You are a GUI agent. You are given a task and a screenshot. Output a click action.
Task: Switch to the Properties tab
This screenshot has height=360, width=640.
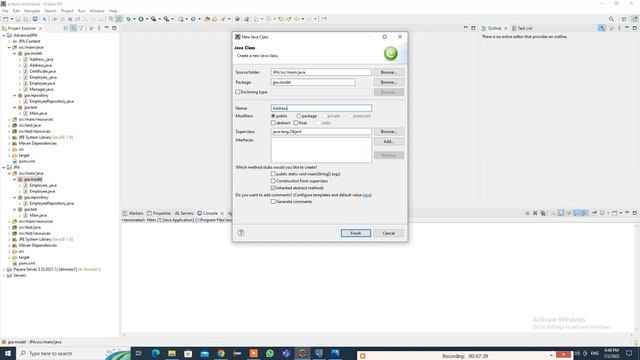[159, 213]
